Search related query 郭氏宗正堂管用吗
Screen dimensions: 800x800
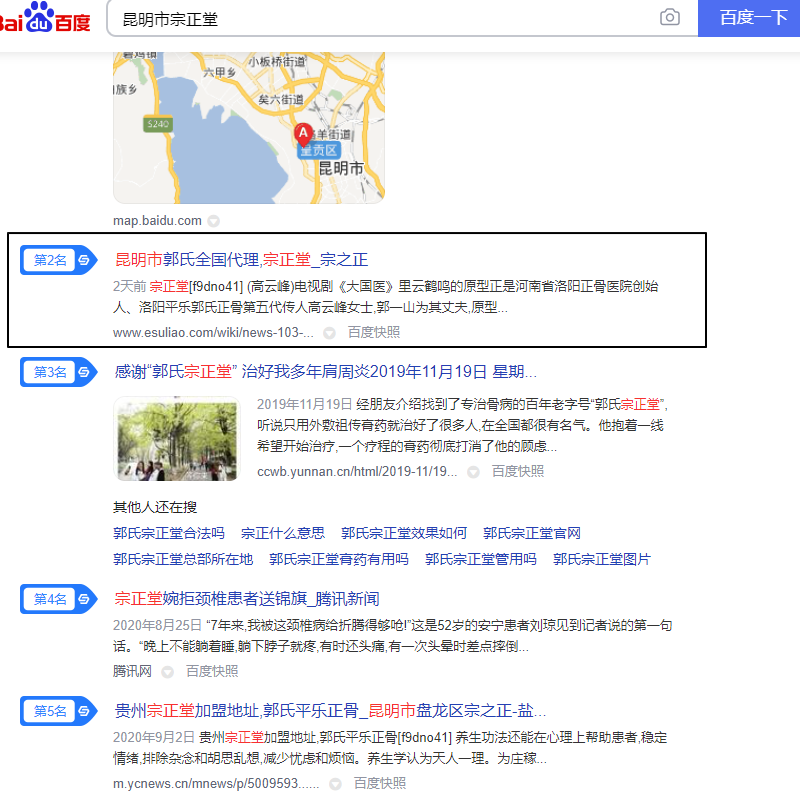point(481,559)
